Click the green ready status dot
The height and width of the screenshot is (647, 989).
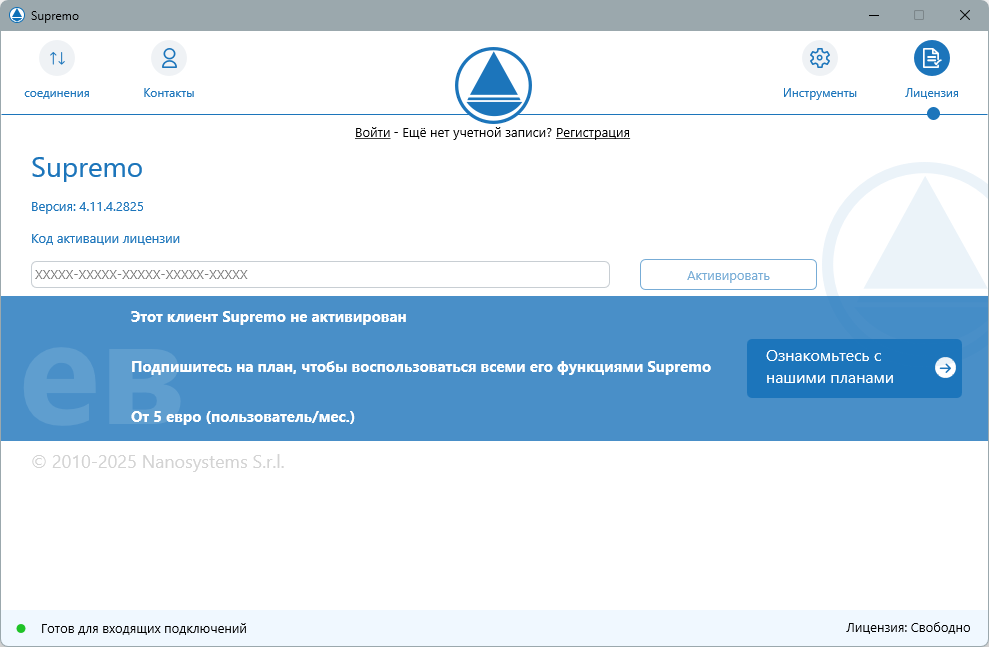pos(21,628)
